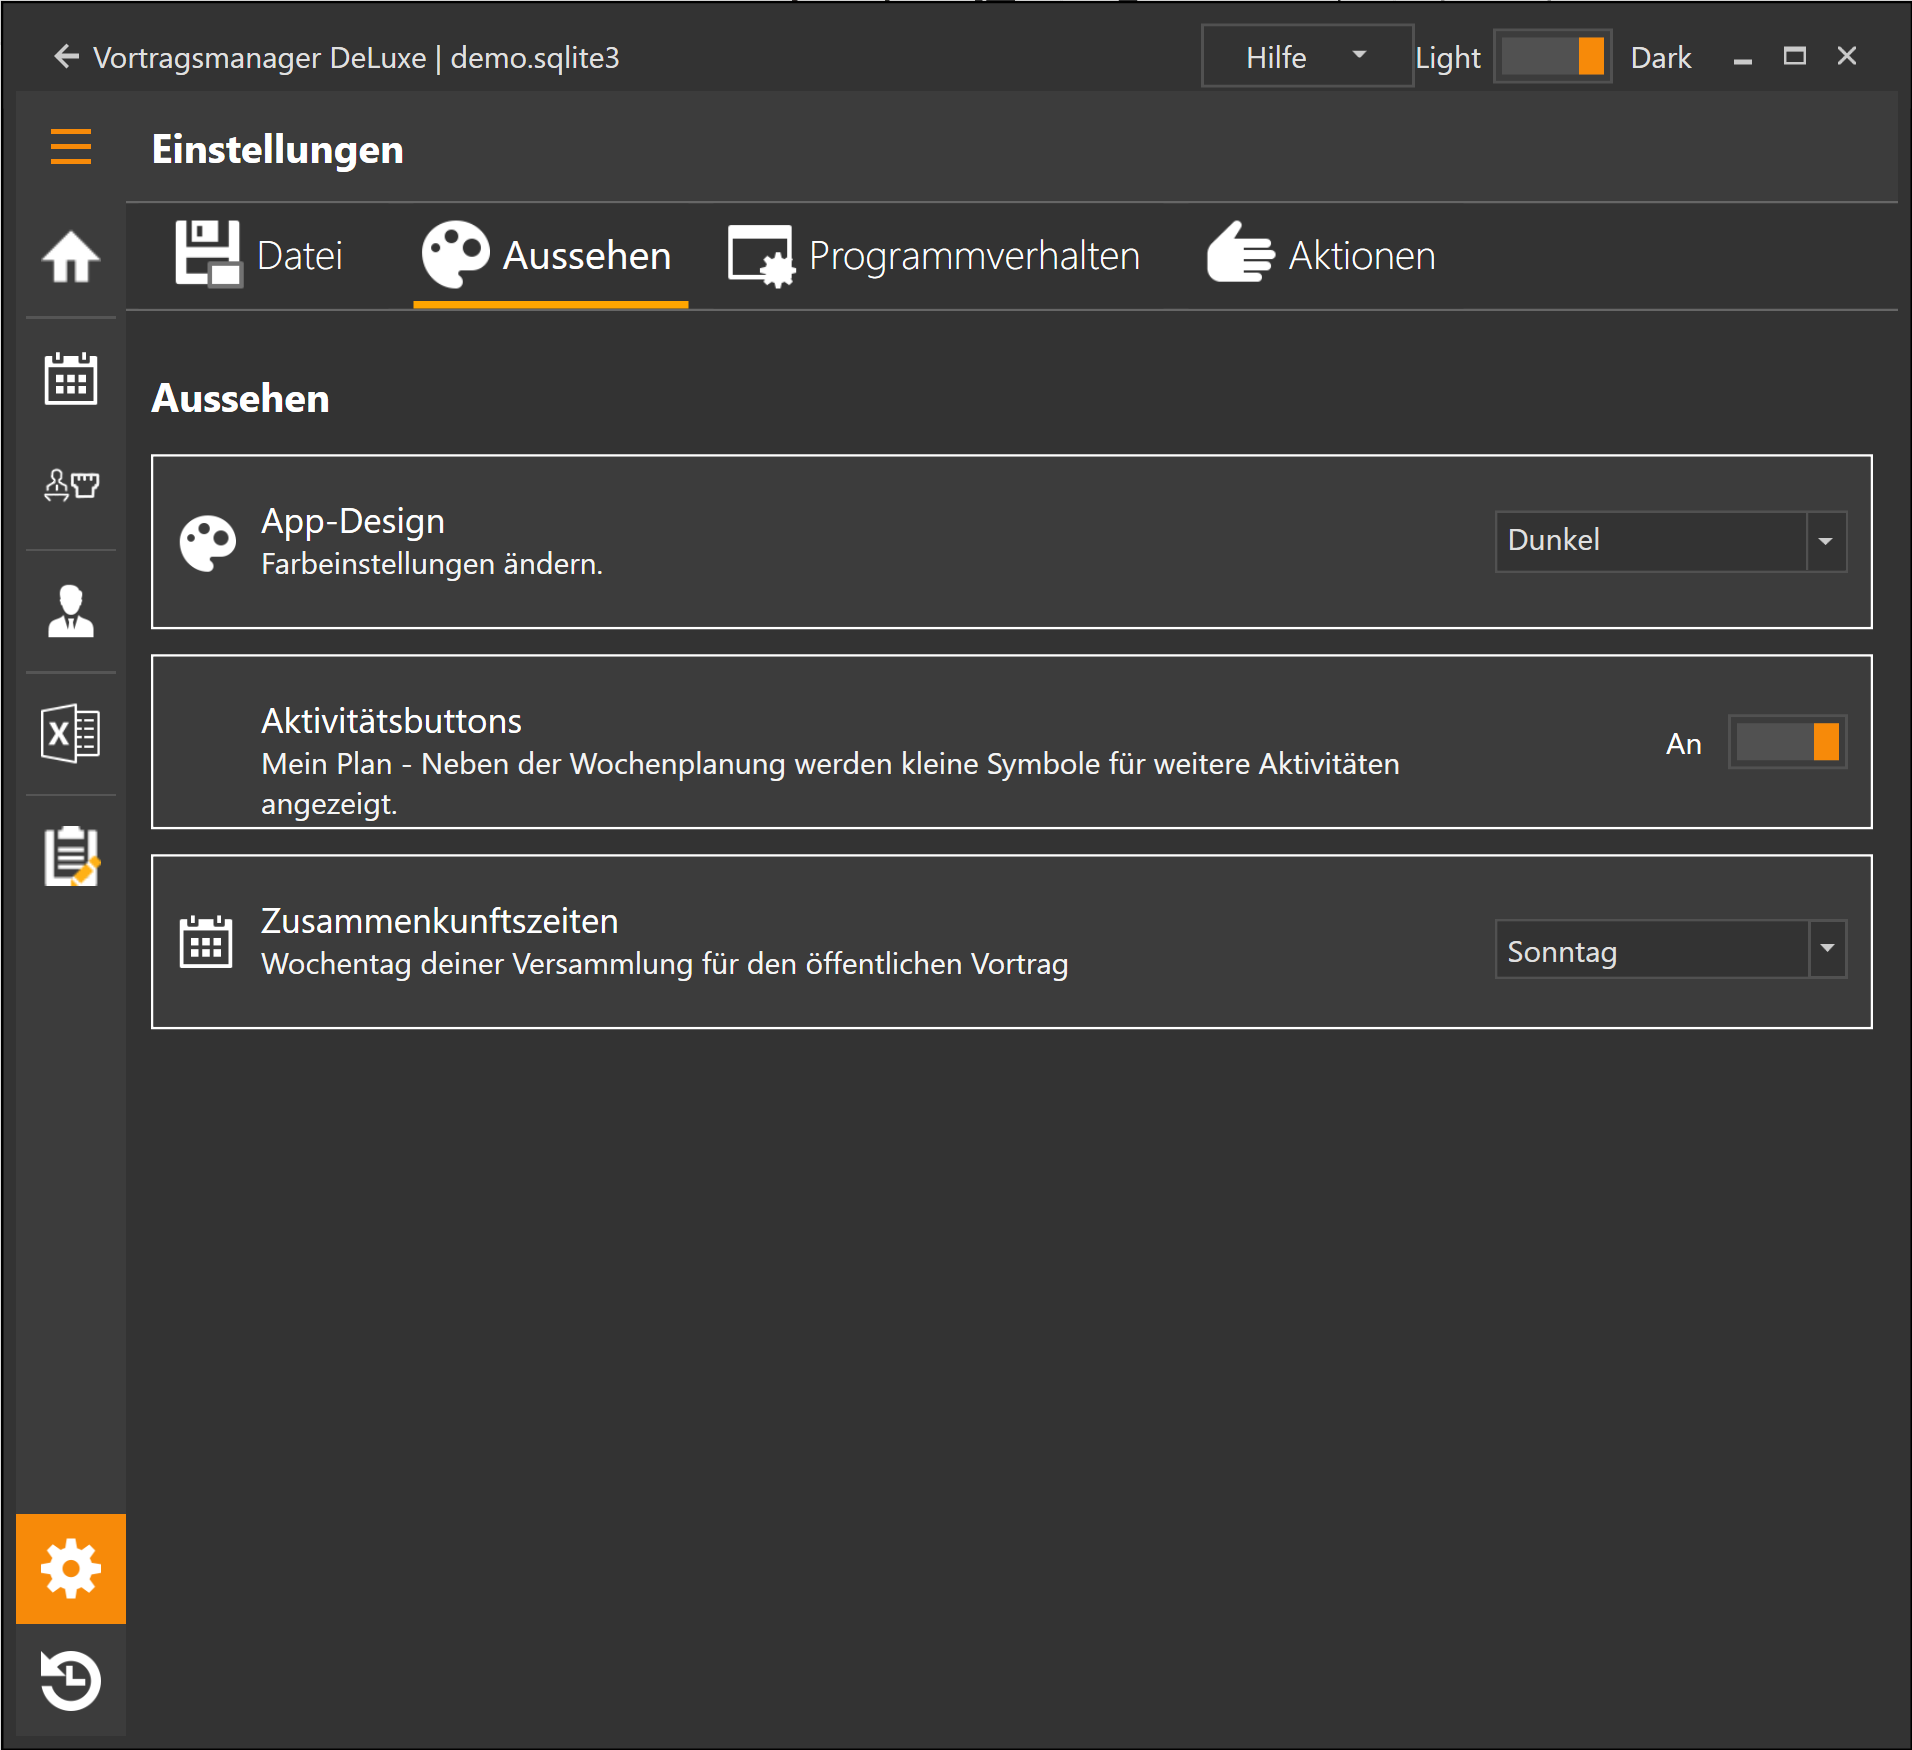Open the clipboard notes sidebar icon
The image size is (1912, 1750).
pos(70,856)
